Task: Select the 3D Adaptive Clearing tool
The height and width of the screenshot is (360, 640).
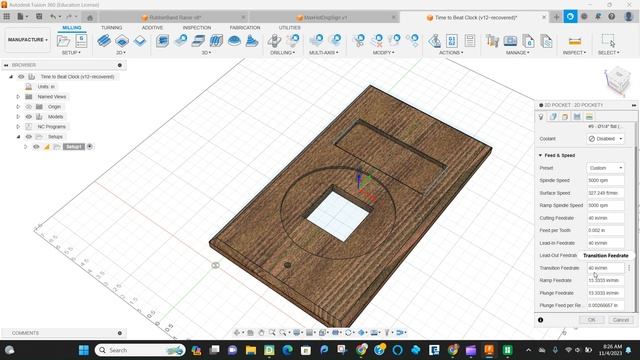Action: pos(162,41)
